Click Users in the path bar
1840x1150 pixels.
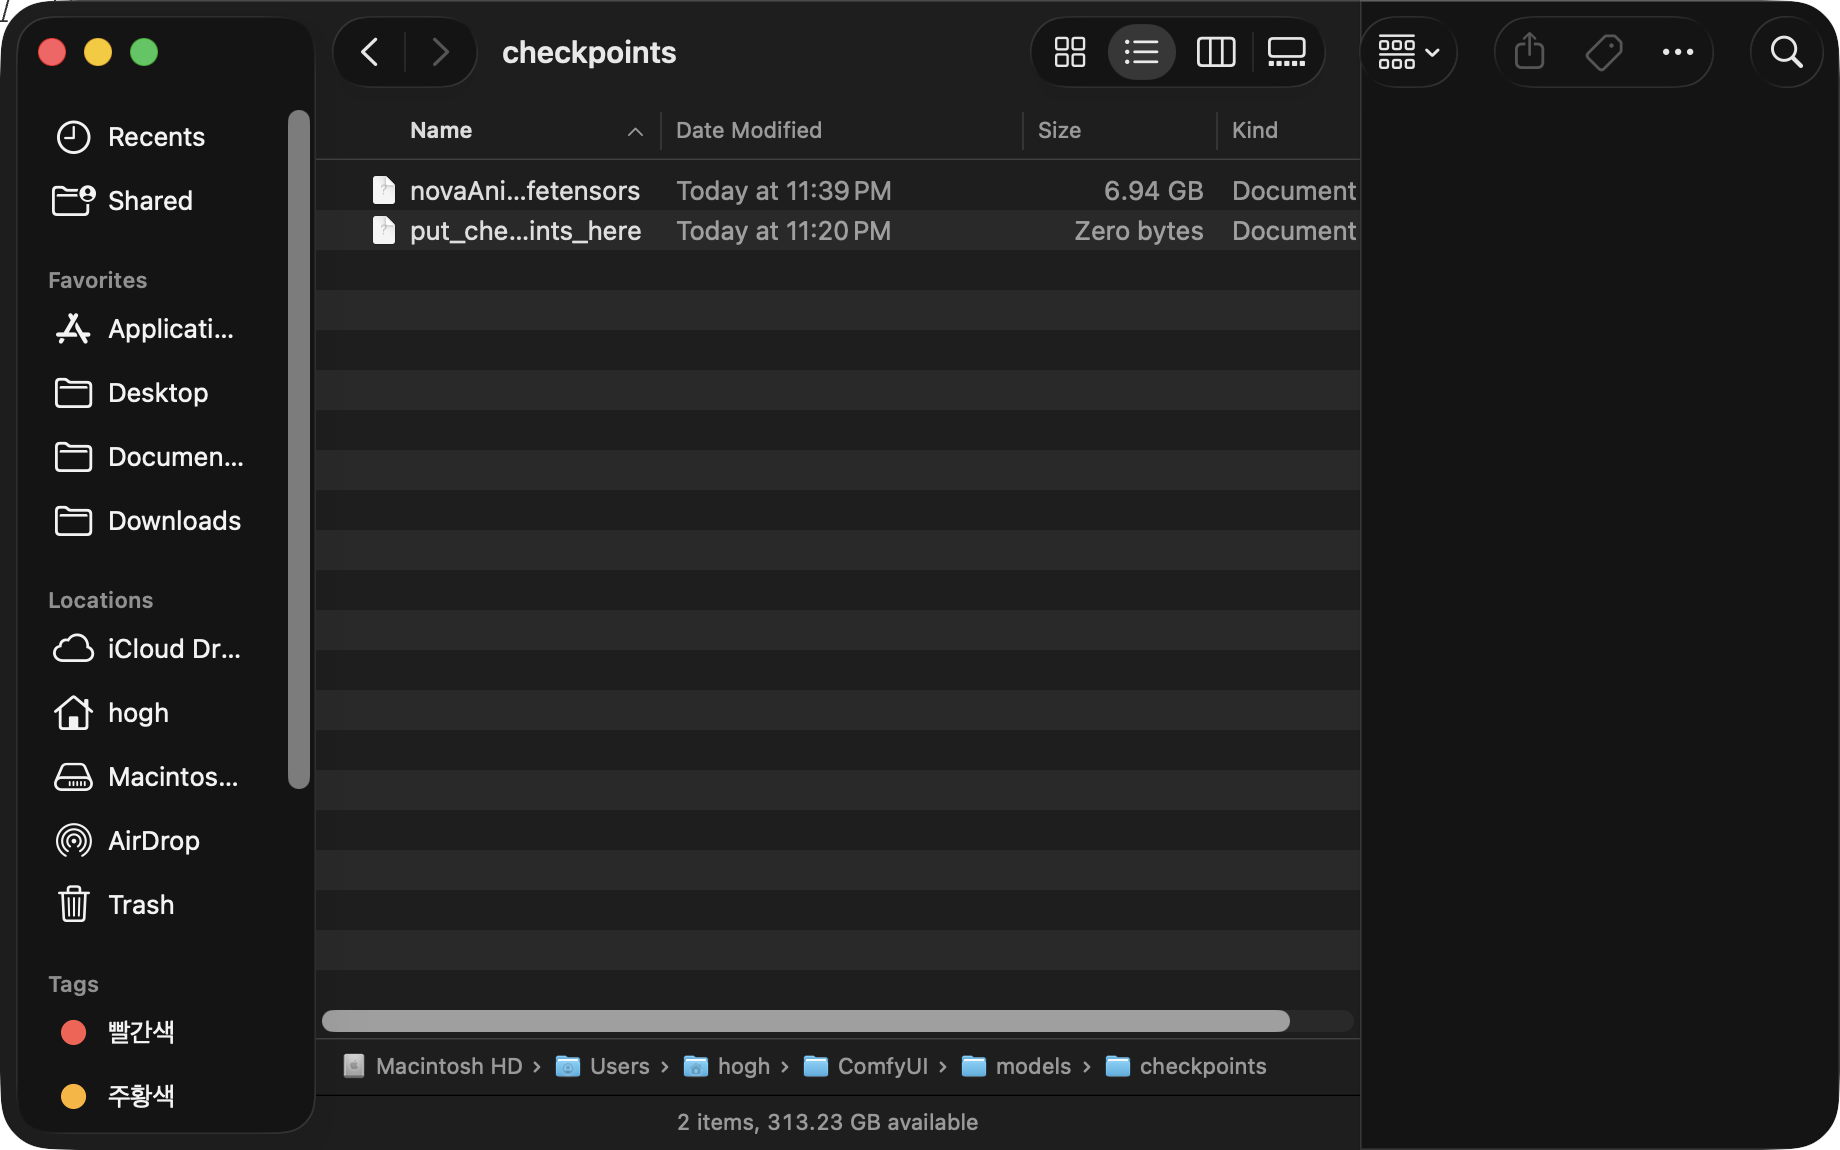coord(603,1066)
